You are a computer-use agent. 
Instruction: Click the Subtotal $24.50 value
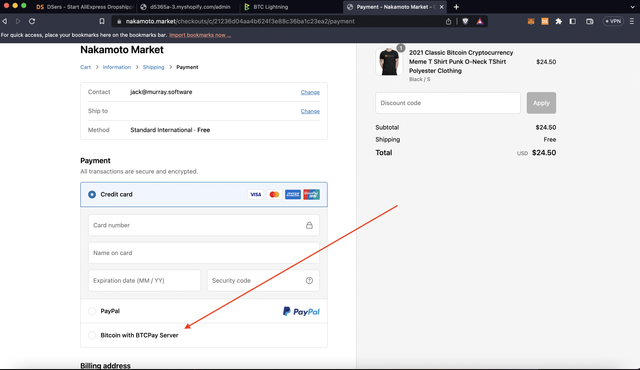546,127
